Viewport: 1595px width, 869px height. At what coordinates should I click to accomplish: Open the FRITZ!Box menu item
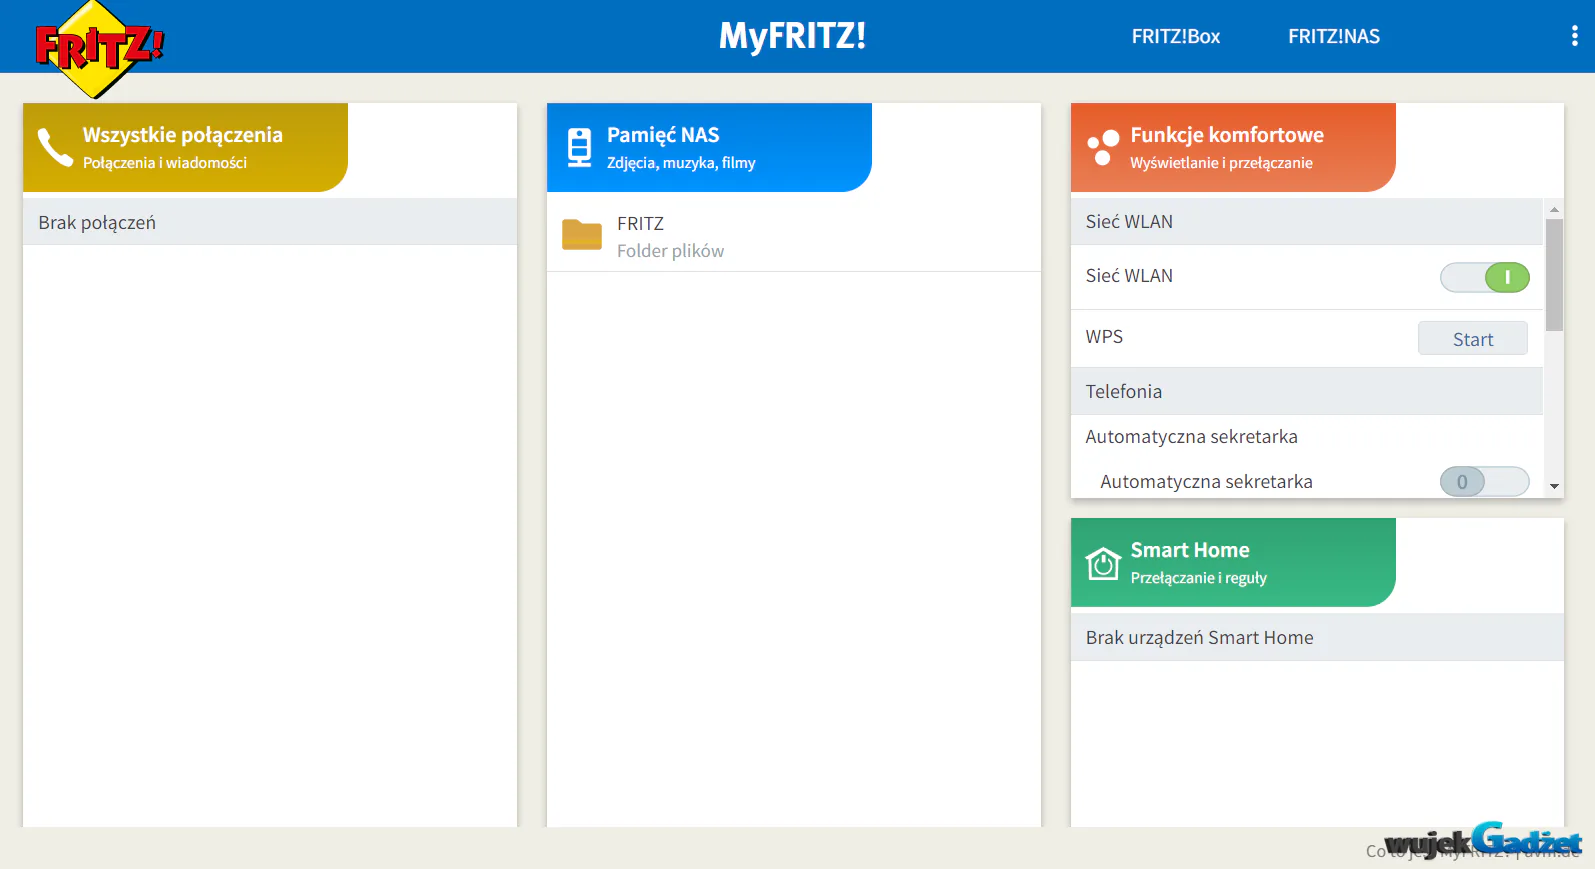1176,36
